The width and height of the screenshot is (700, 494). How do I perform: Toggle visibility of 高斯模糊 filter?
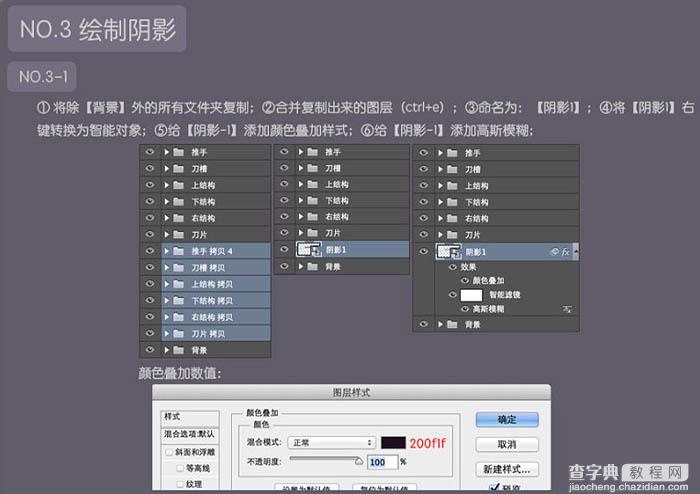(465, 309)
